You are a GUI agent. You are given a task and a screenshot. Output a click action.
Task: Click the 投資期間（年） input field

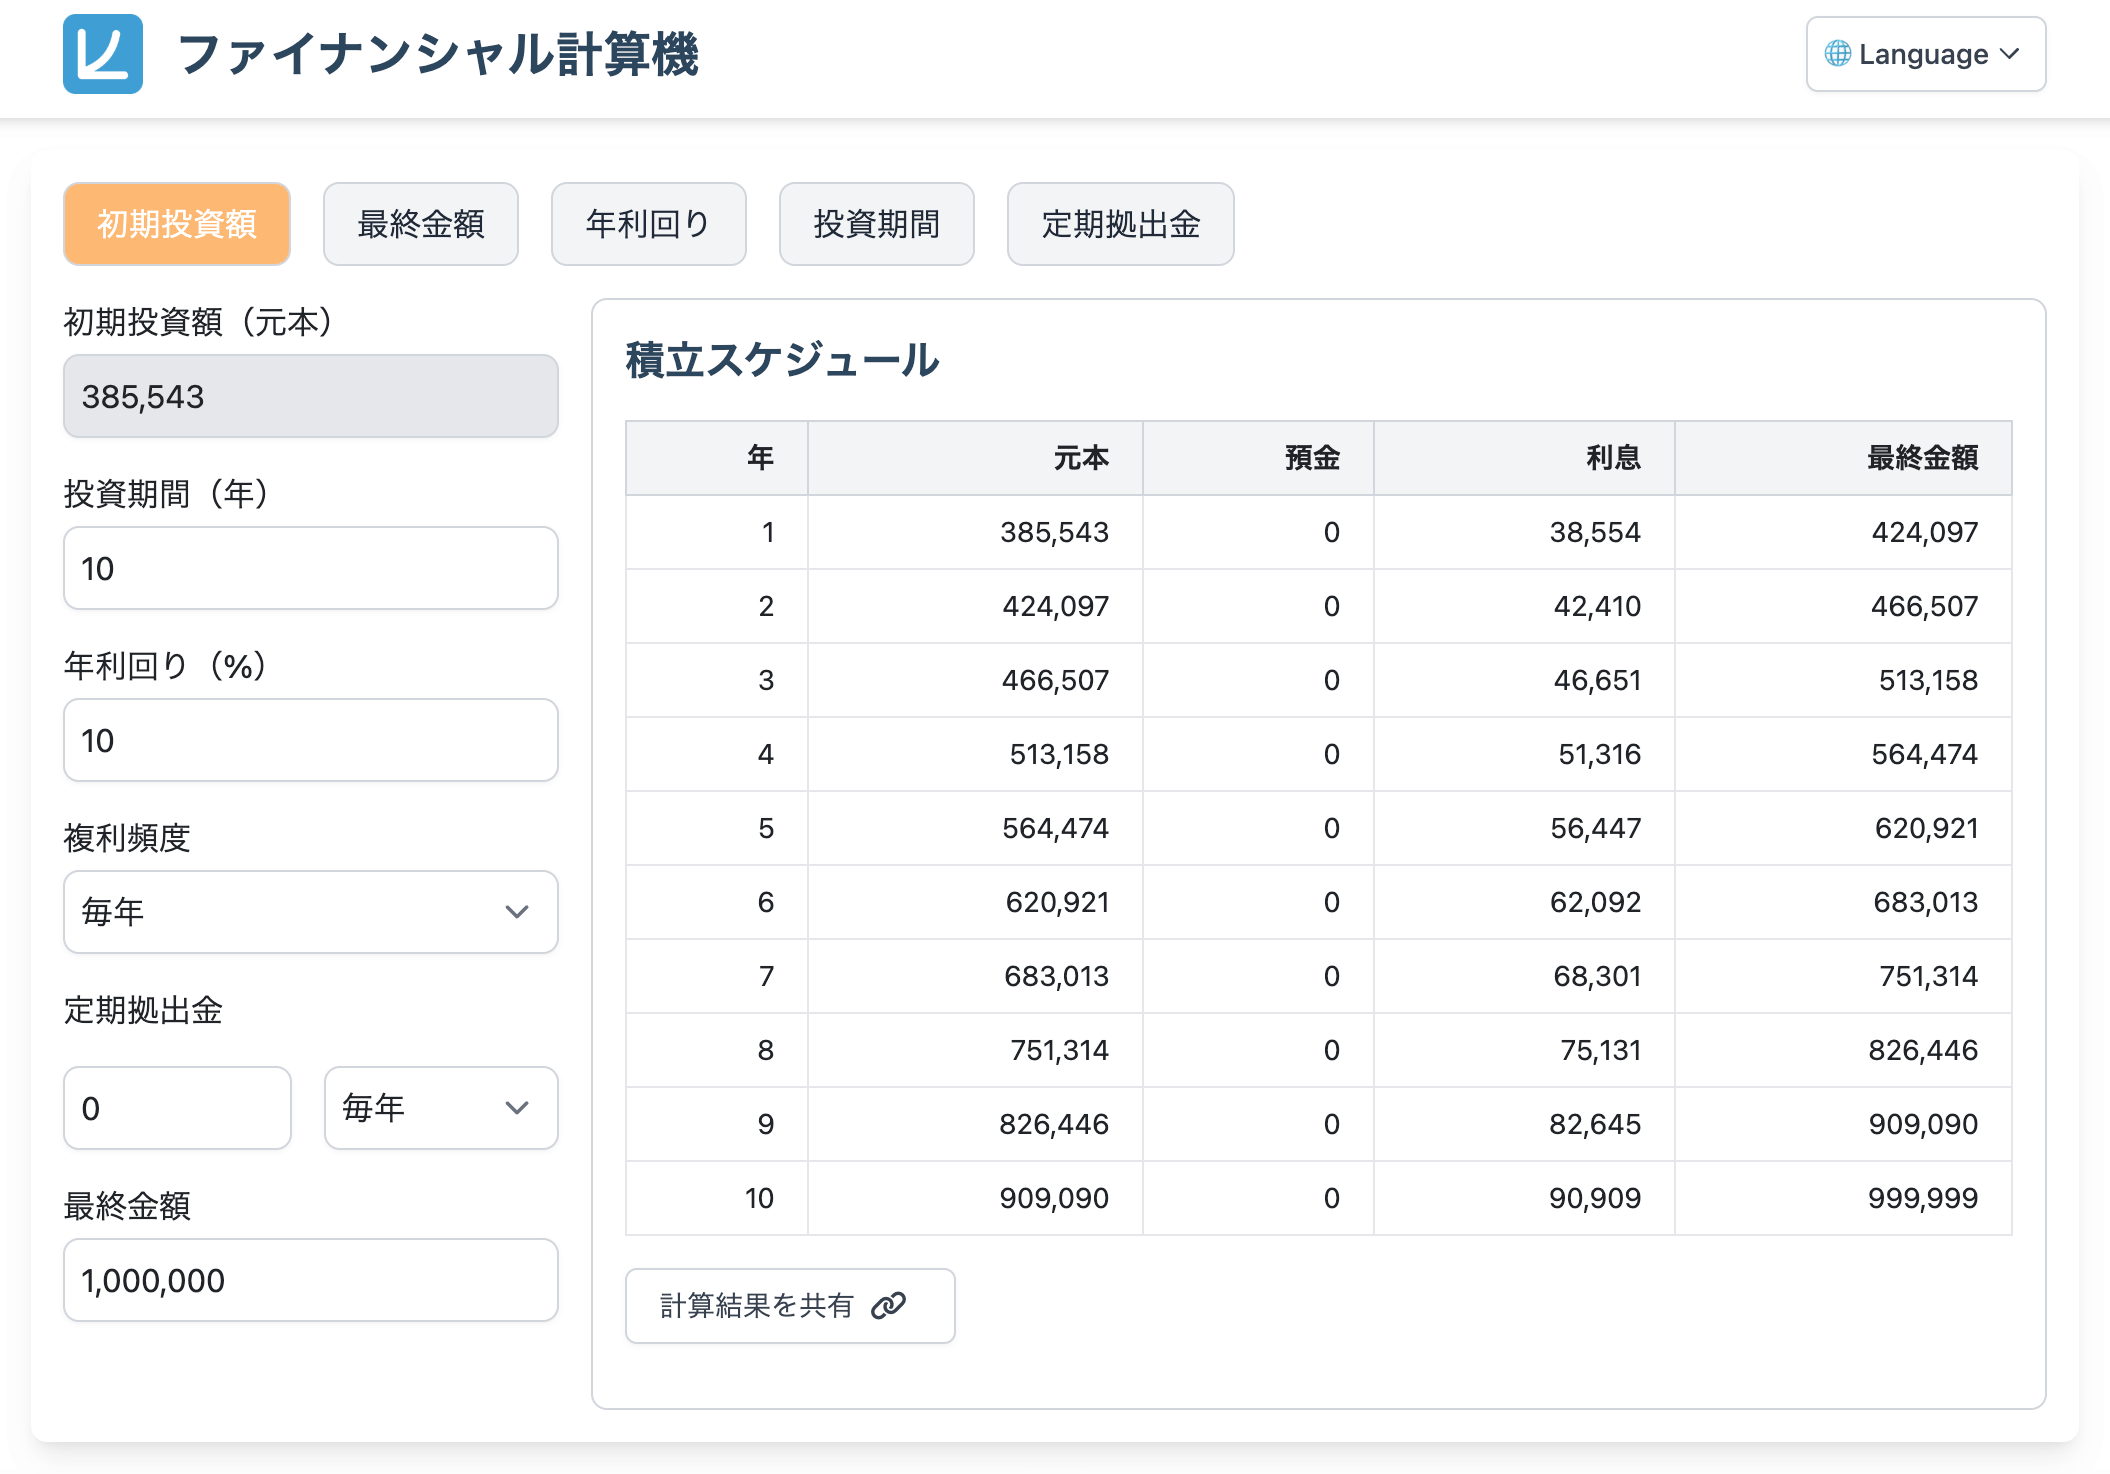310,568
